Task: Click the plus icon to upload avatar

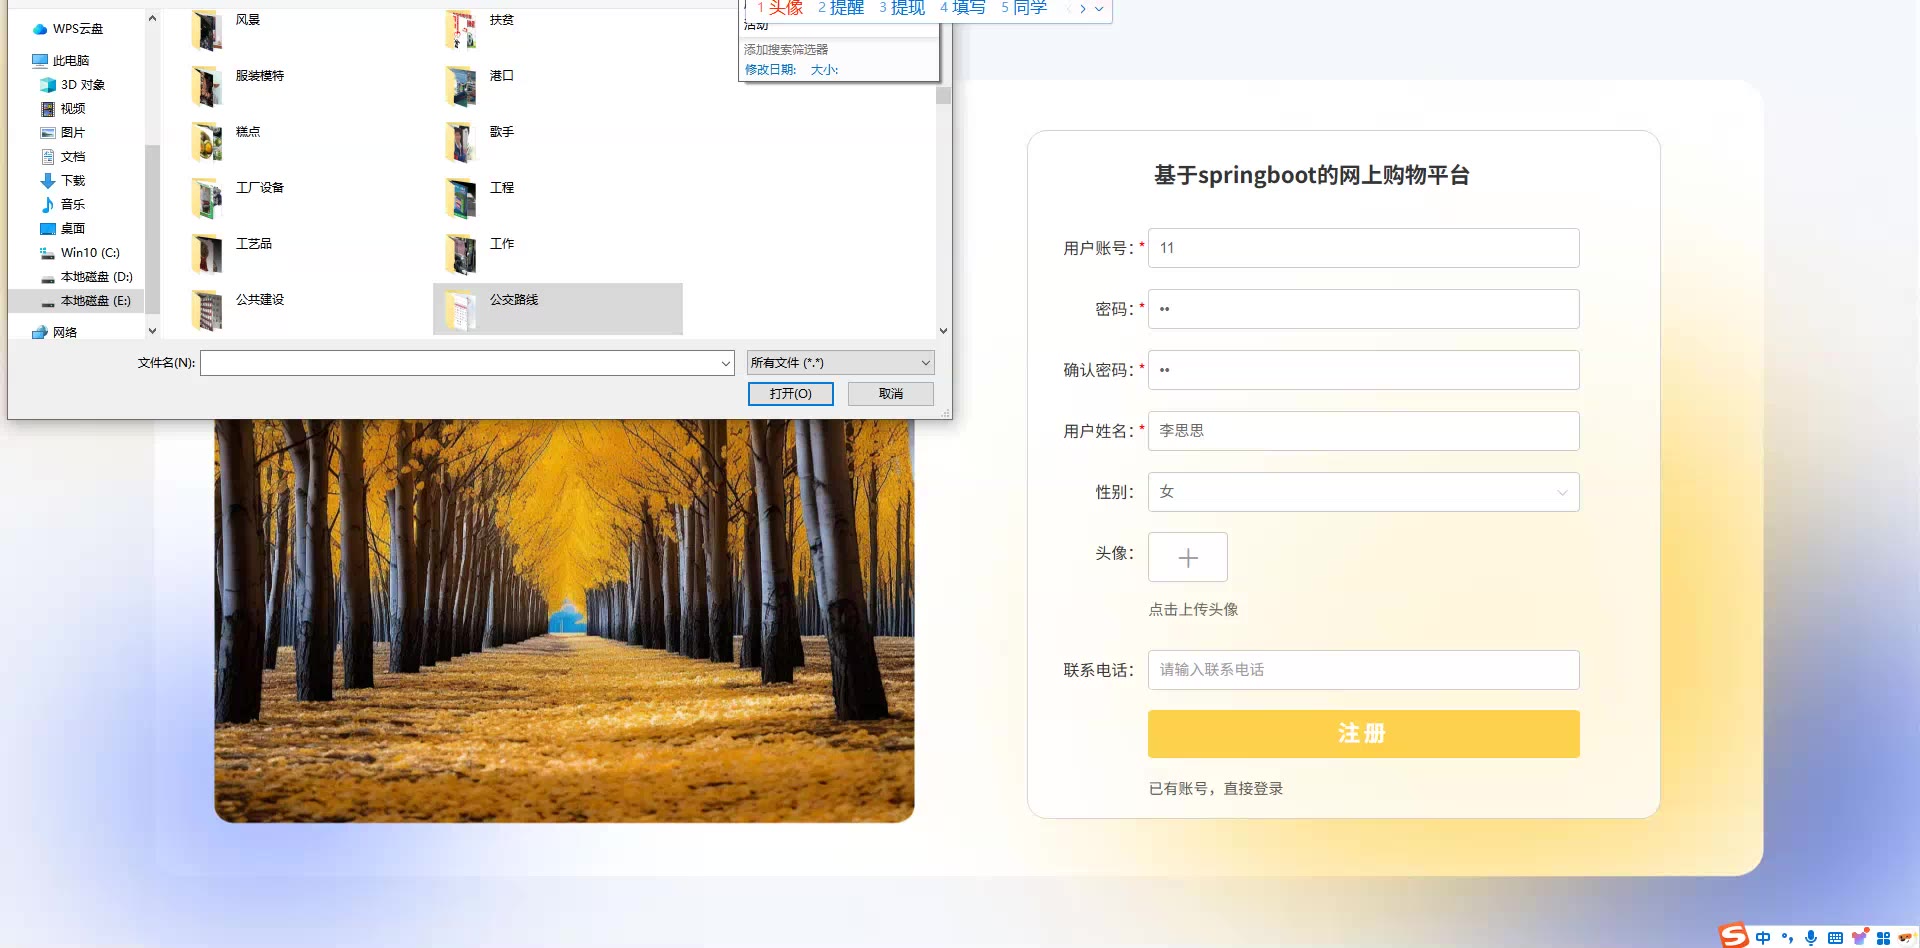Action: pyautogui.click(x=1188, y=557)
